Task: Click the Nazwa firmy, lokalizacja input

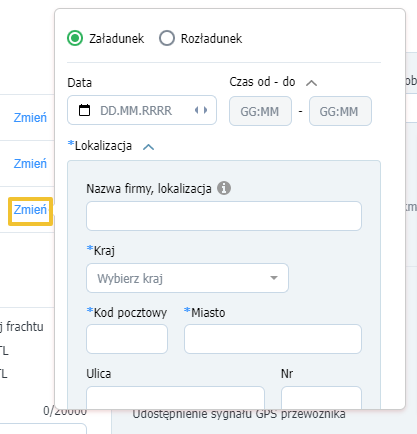Action: pos(224,216)
